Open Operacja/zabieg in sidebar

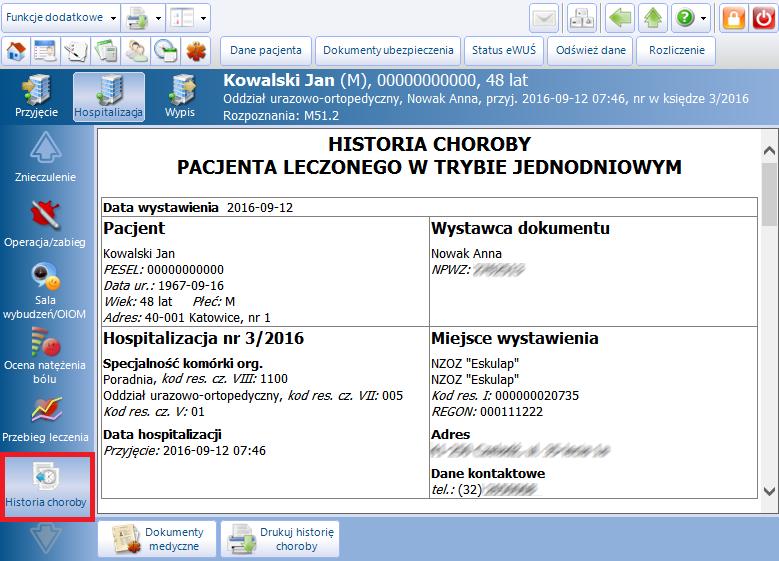click(x=45, y=223)
